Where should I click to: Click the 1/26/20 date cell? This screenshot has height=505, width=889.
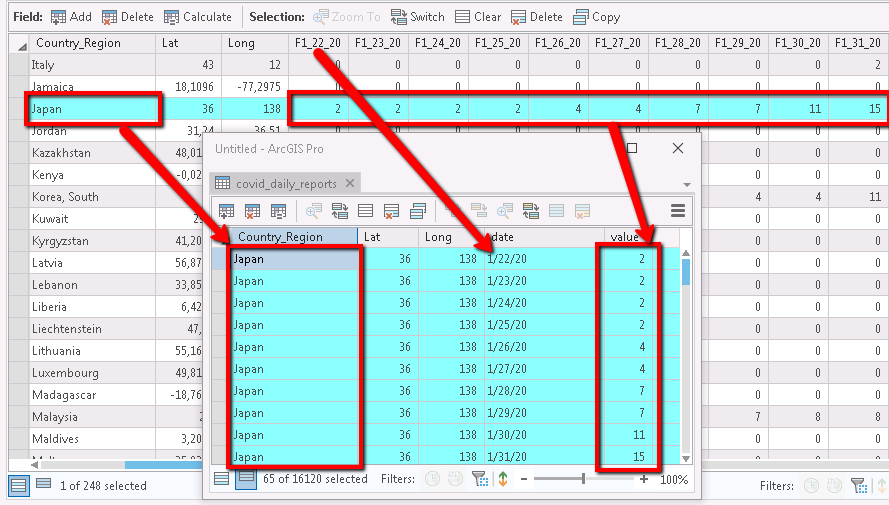[x=543, y=347]
